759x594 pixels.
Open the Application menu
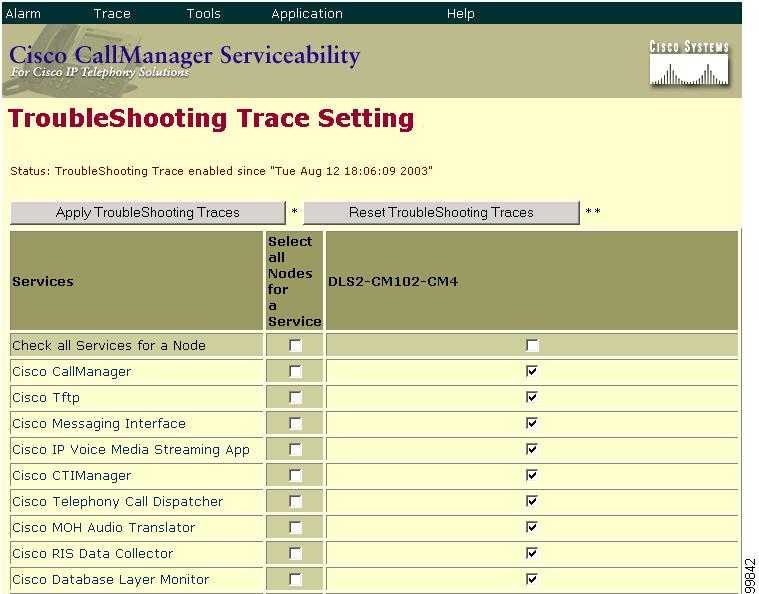pyautogui.click(x=307, y=14)
